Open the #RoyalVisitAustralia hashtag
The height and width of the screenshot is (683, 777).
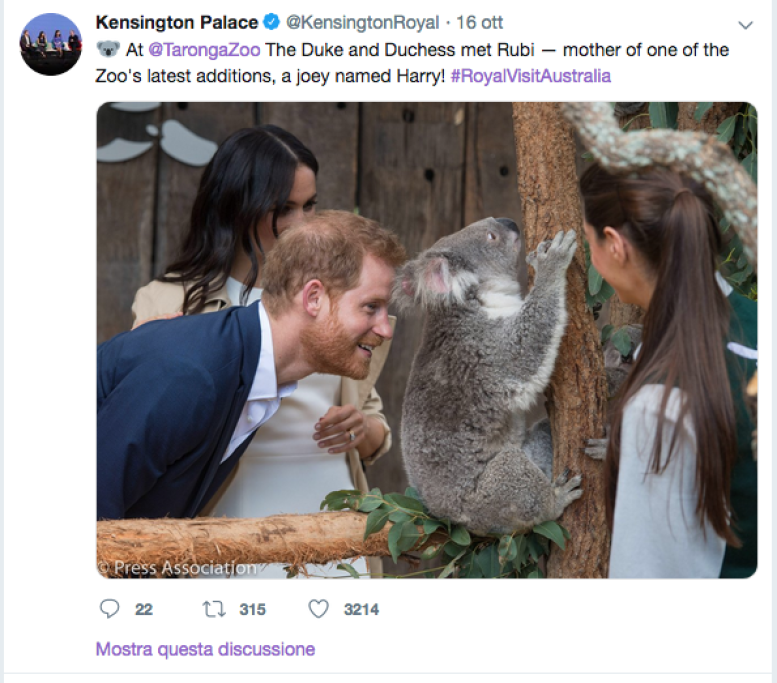click(530, 75)
